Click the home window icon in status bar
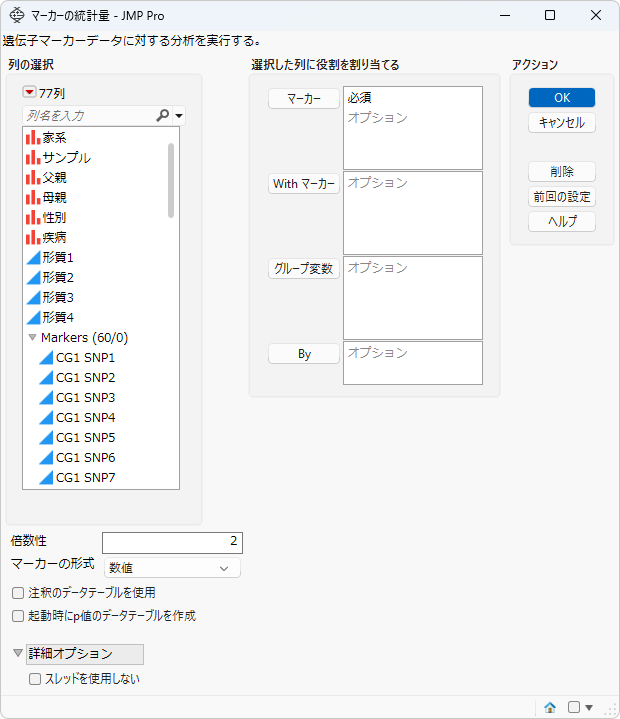Viewport: 620px width, 719px height. (x=550, y=707)
